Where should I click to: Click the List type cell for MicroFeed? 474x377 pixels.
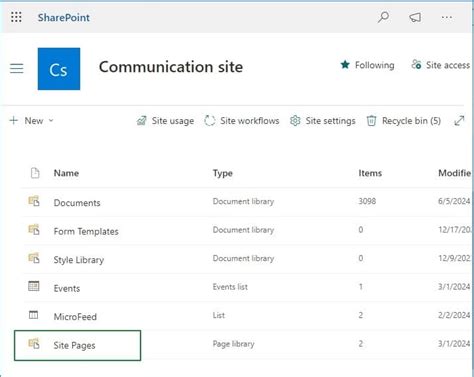pyautogui.click(x=219, y=315)
